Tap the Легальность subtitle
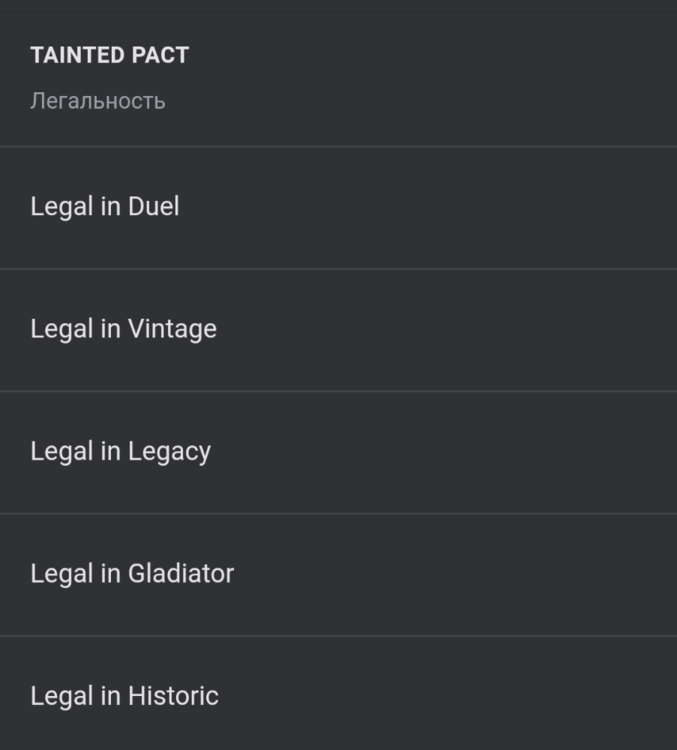The width and height of the screenshot is (677, 750). tap(97, 101)
